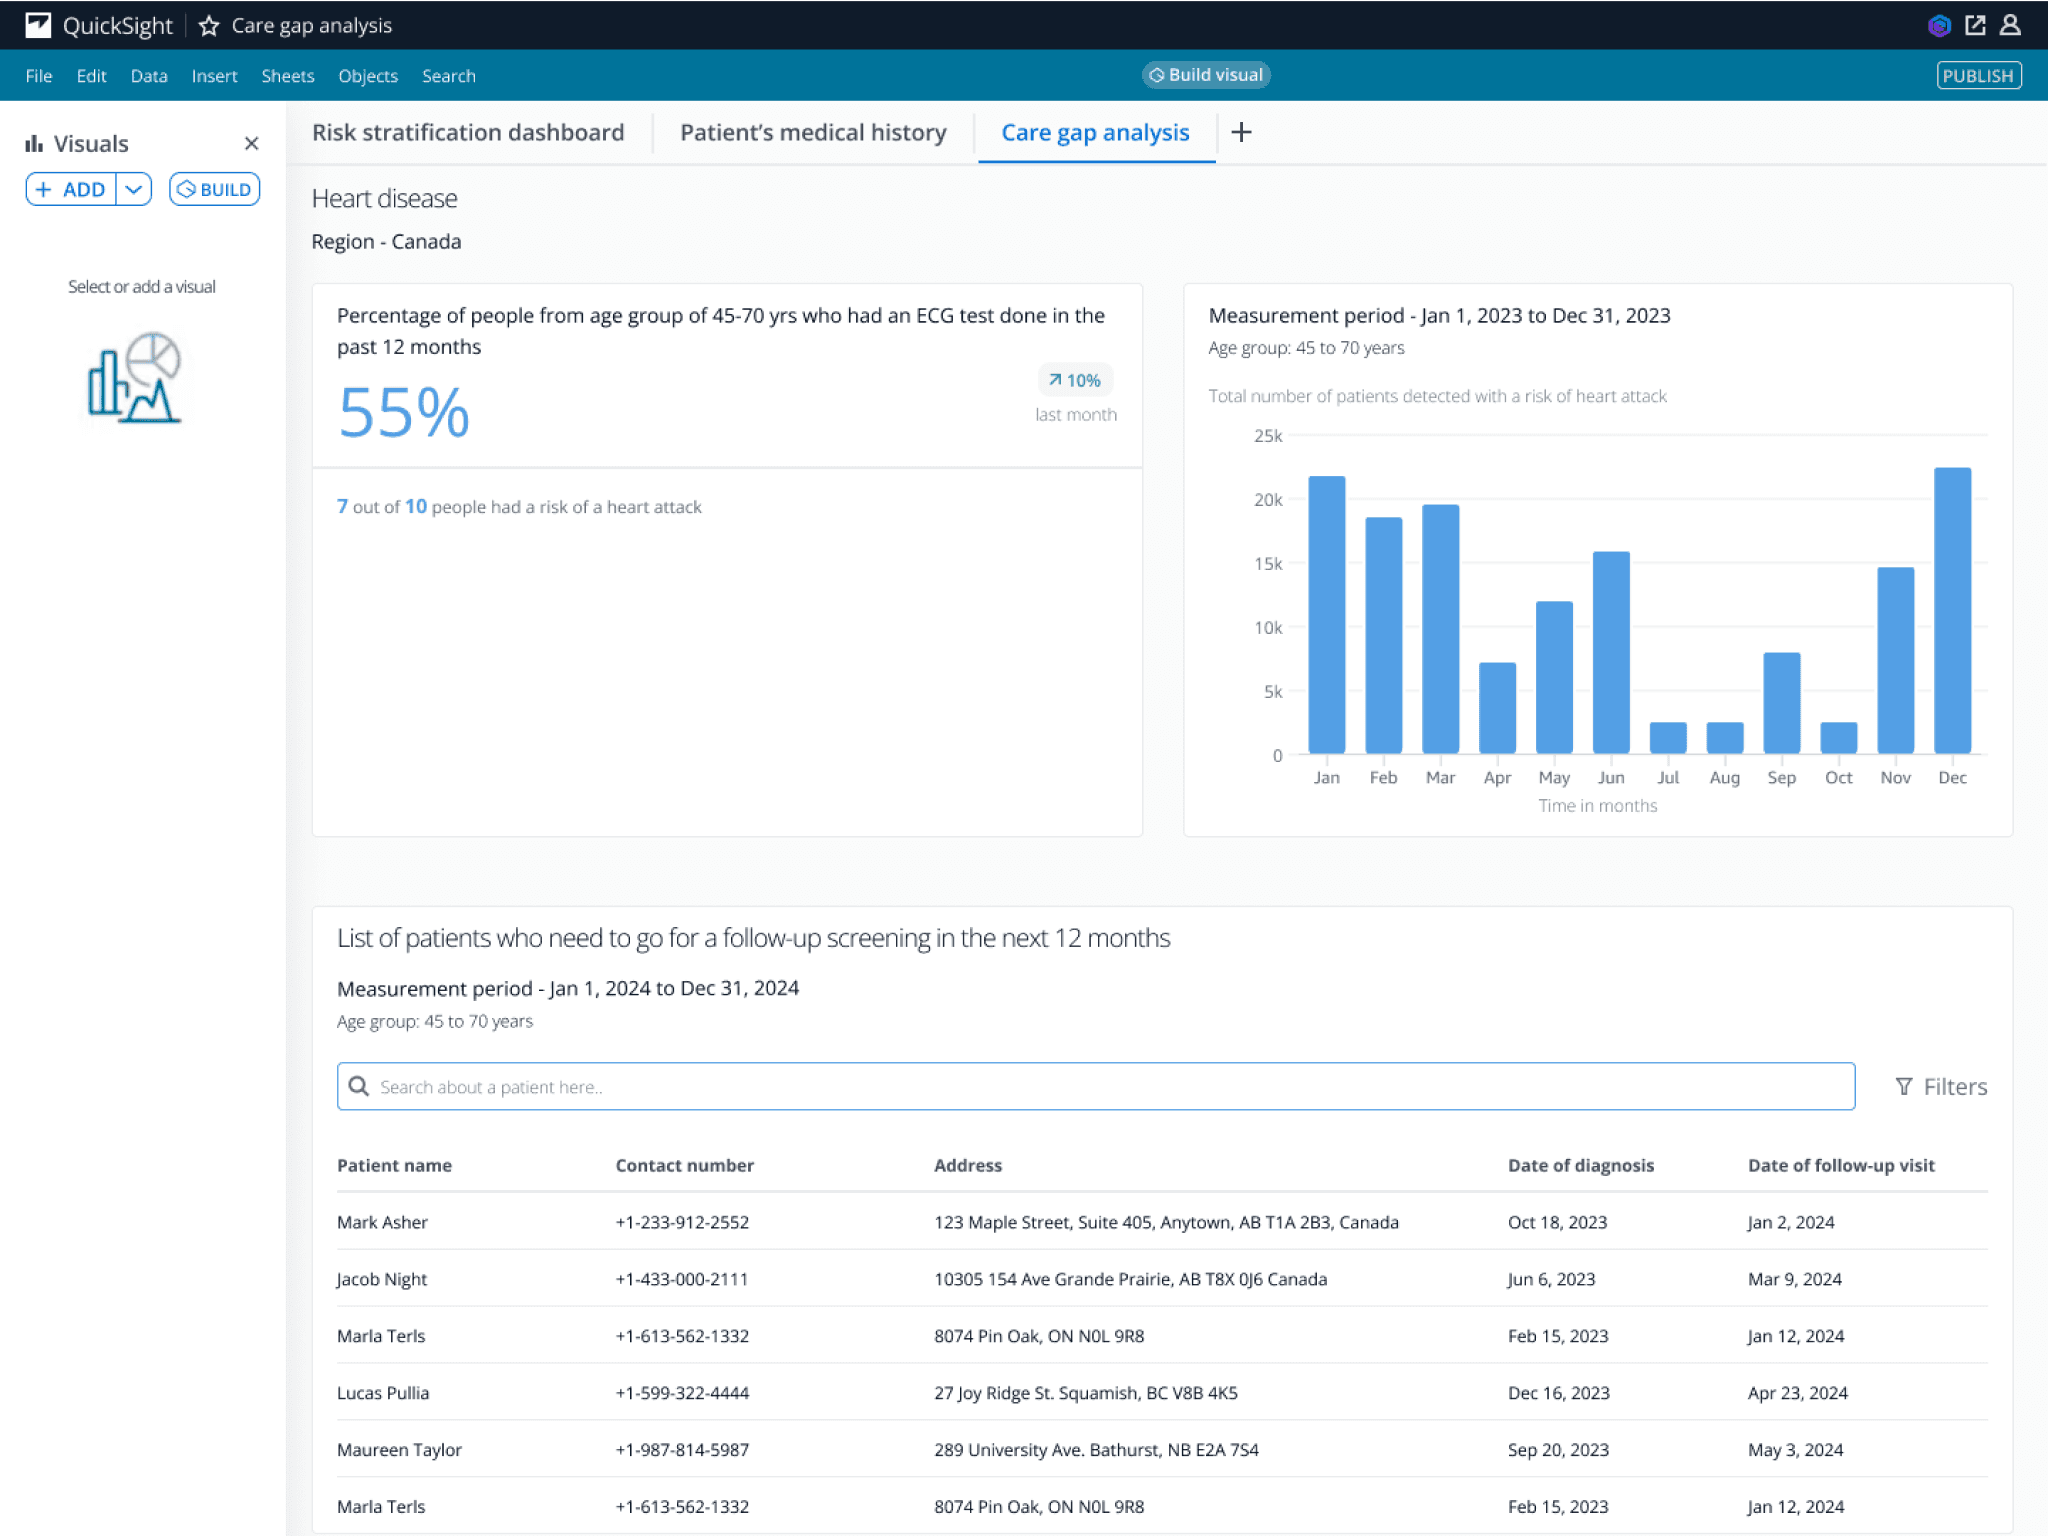Screen dimensions: 2048x1536
Task: Click the share/export icon
Action: [1975, 26]
